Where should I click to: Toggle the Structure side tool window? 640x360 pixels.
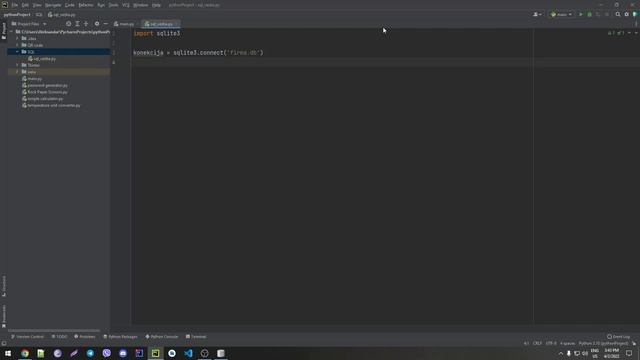tap(4, 286)
